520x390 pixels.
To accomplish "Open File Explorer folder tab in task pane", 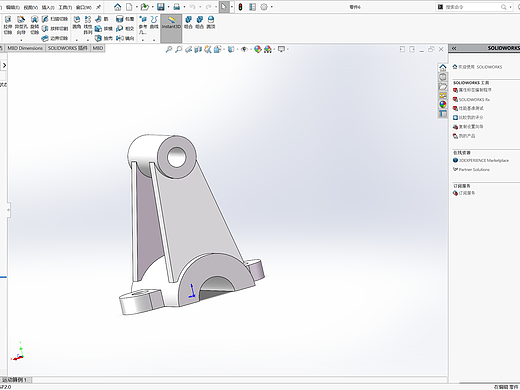I will pyautogui.click(x=443, y=86).
